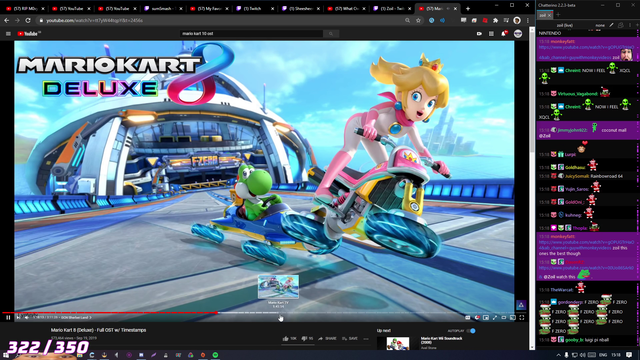Go back in the browser
The height and width of the screenshot is (360, 640).
pyautogui.click(x=7, y=20)
